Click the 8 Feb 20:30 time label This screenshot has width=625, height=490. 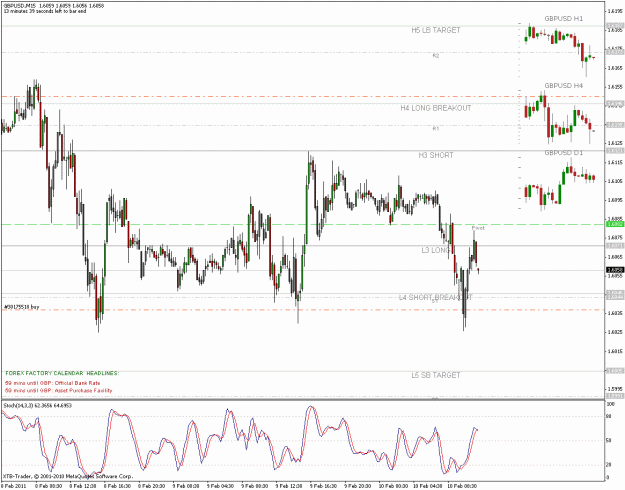[x=151, y=486]
